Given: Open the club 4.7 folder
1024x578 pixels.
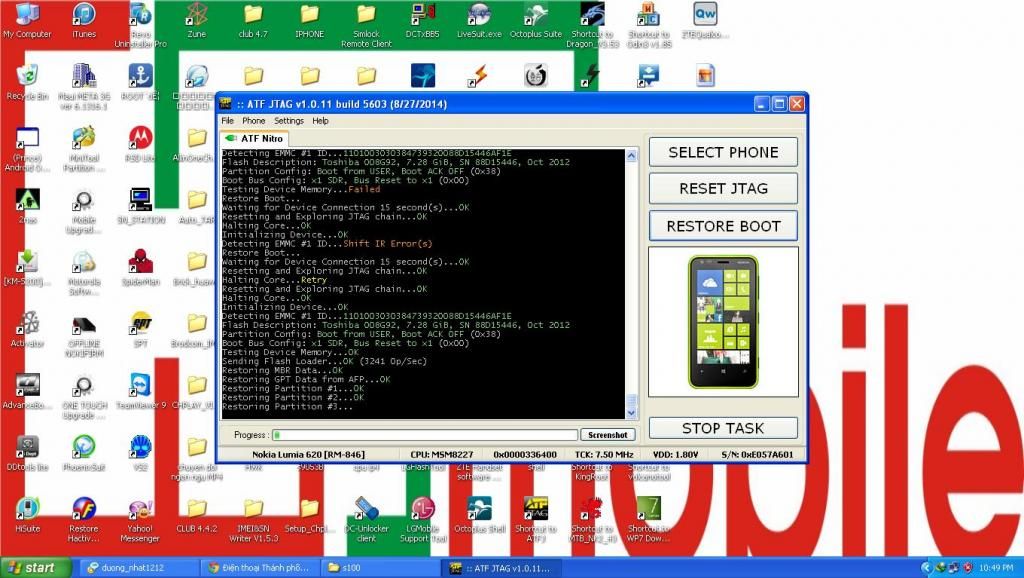Looking at the screenshot, I should pos(253,20).
